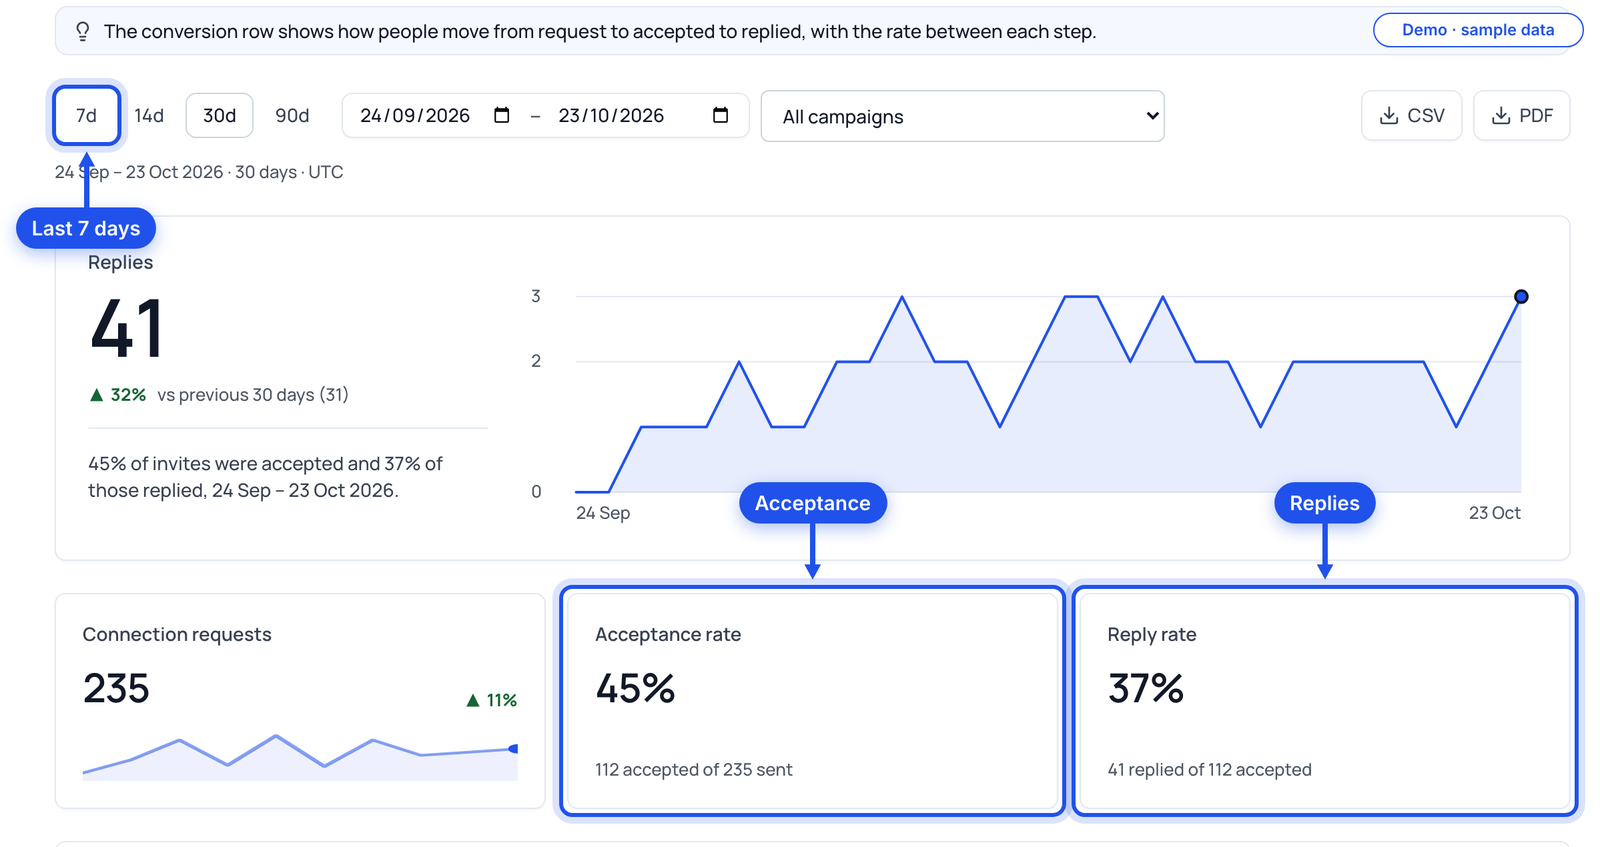Image resolution: width=1600 pixels, height=847 pixels.
Task: Click the 41 replies total
Action: 126,329
